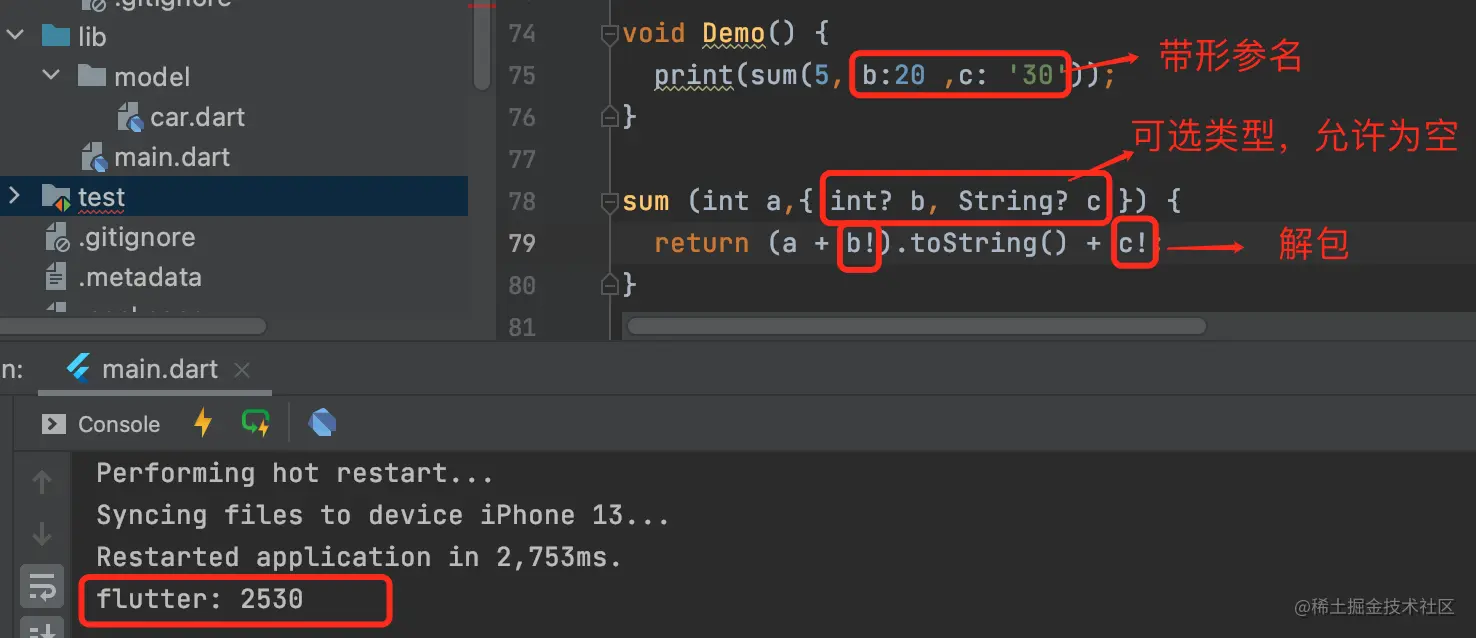The image size is (1476, 638).
Task: Click the Flutter Hot Restart icon
Action: [256, 423]
